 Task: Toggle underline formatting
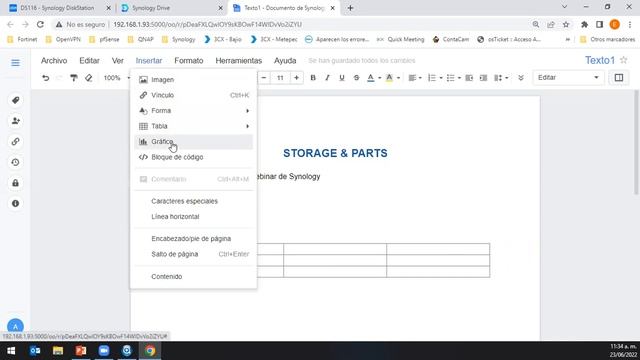click(342, 78)
